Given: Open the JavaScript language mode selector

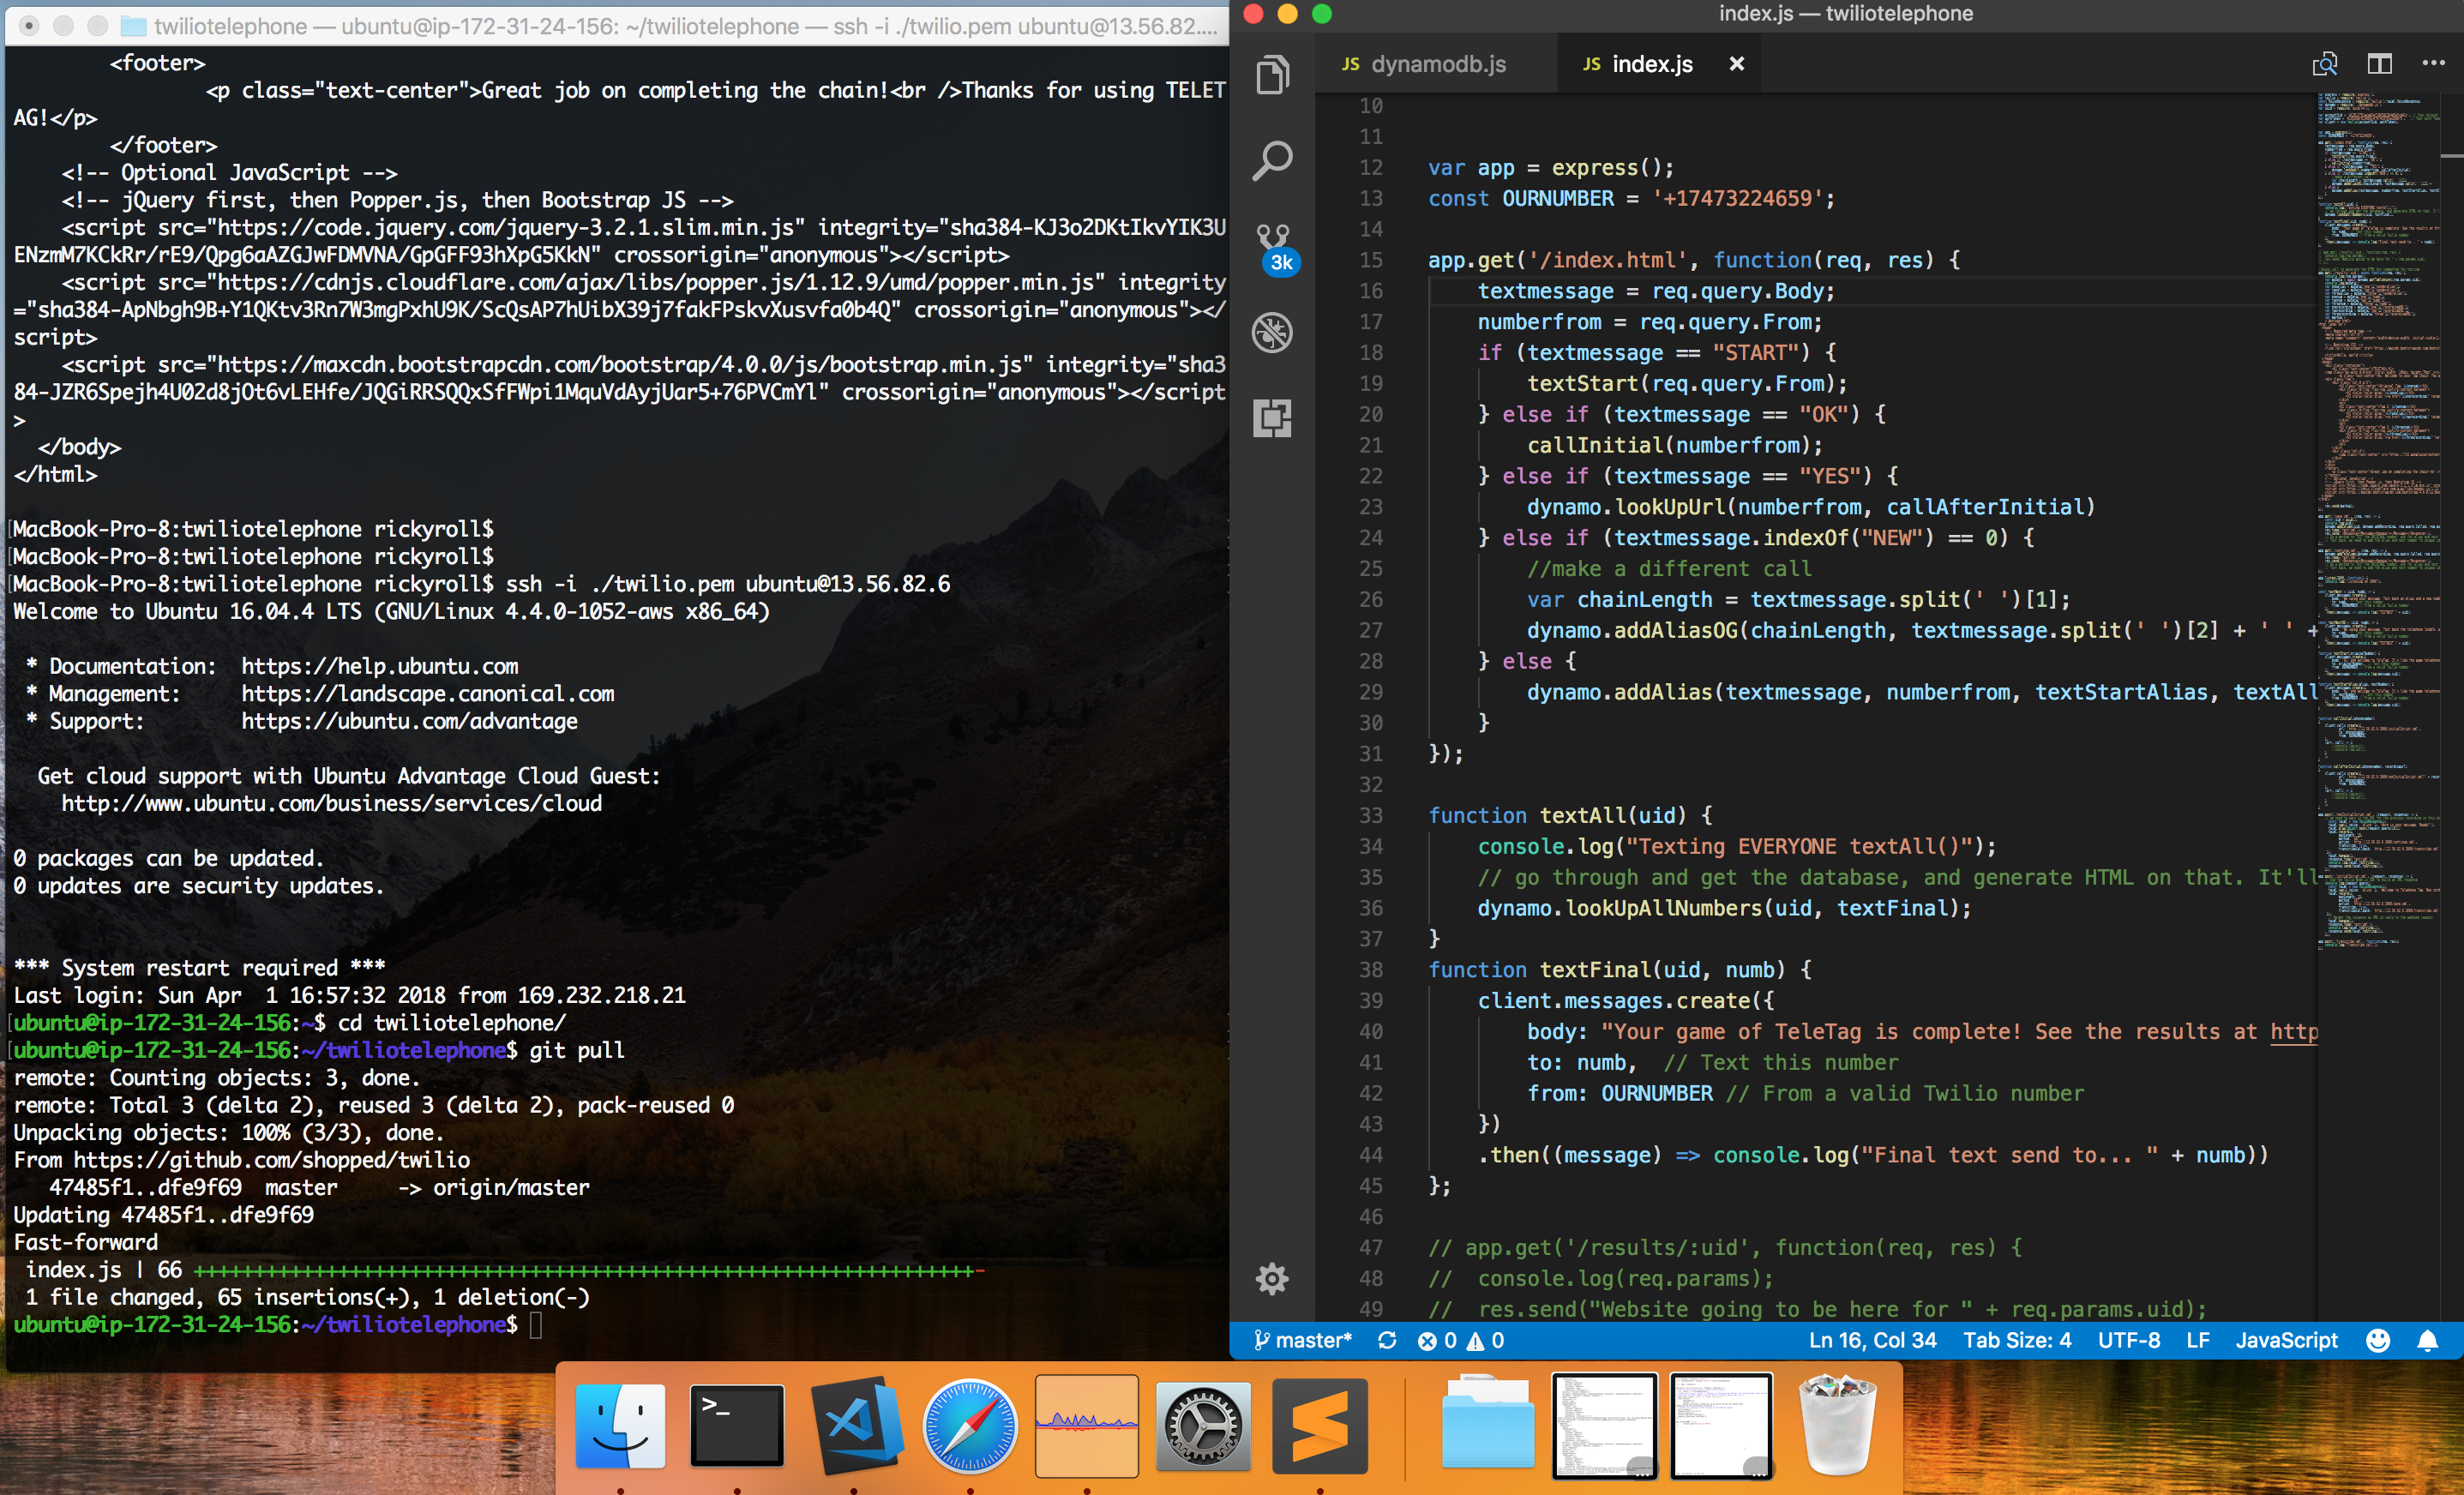Looking at the screenshot, I should pos(2286,1340).
